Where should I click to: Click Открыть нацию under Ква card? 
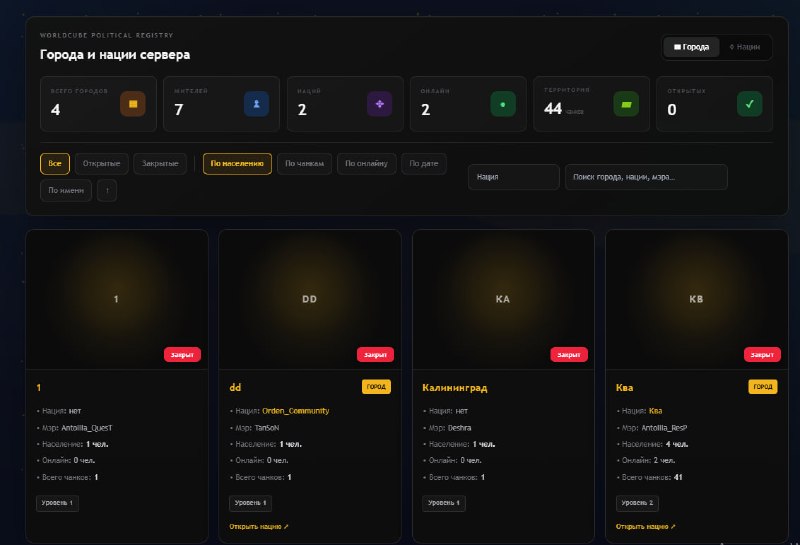point(645,527)
